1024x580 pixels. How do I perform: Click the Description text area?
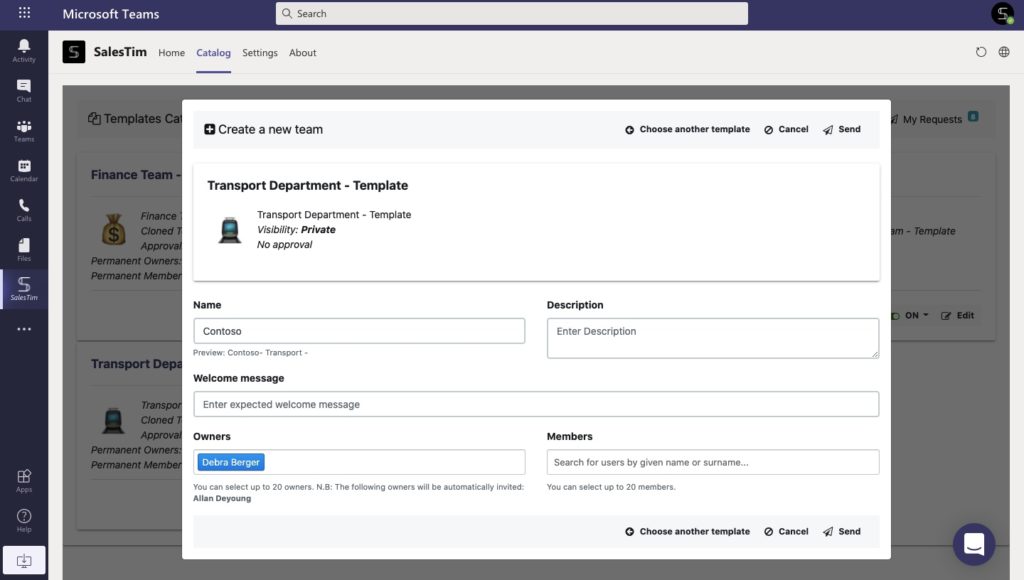(x=712, y=338)
